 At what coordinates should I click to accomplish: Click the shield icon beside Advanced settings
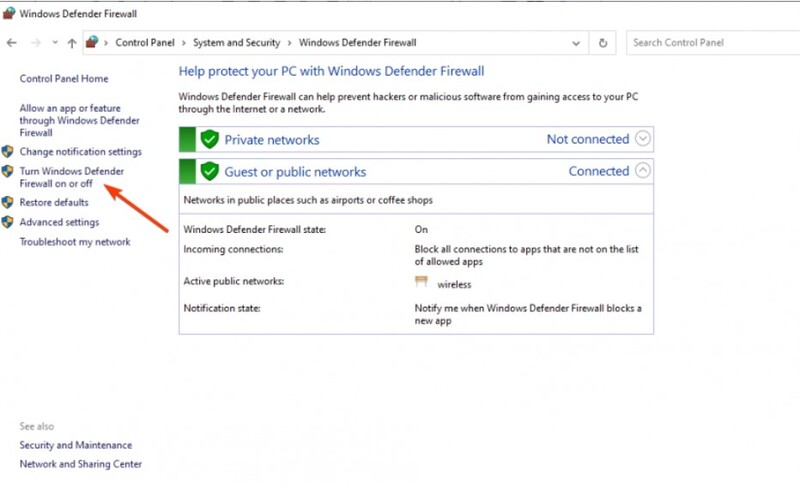(x=7, y=222)
